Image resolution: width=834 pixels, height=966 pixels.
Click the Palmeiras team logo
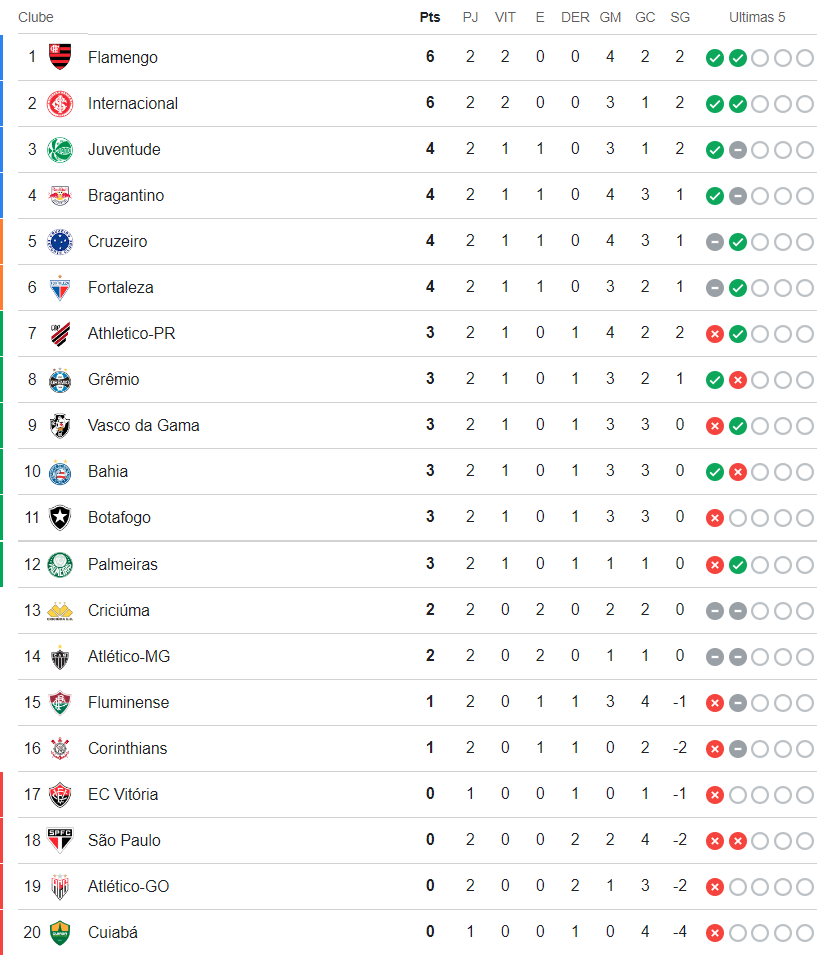click(61, 564)
